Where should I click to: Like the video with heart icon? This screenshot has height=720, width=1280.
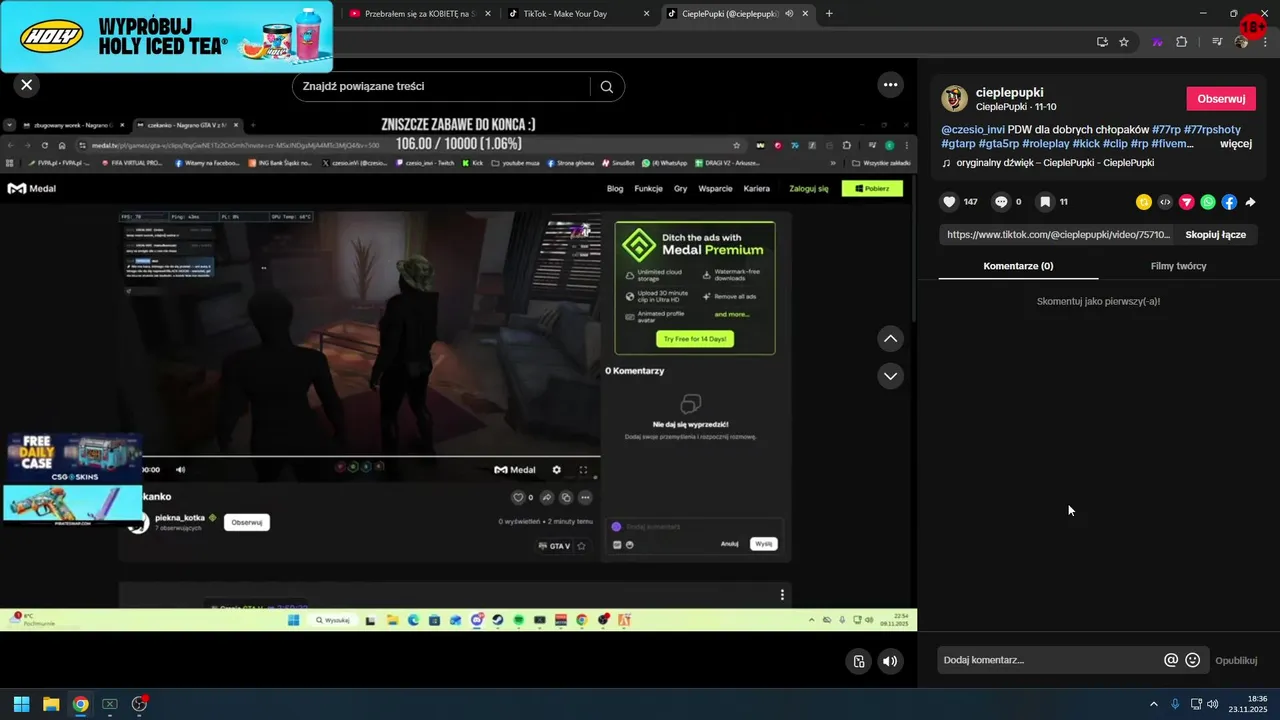[949, 202]
